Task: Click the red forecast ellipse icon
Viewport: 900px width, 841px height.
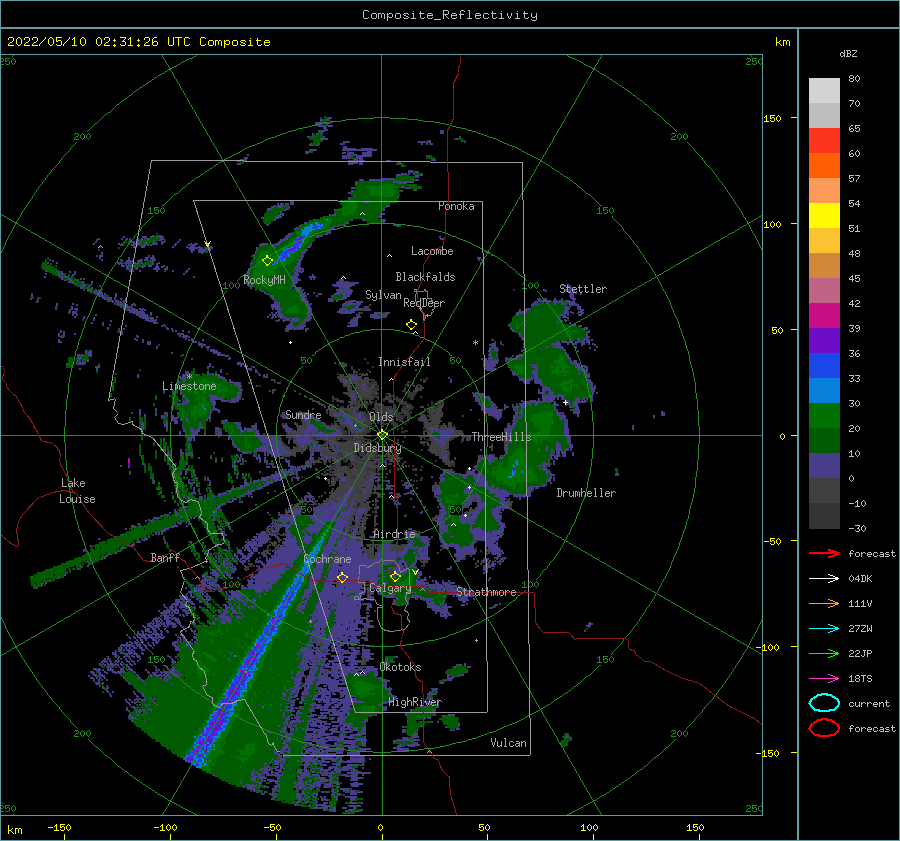Action: (x=824, y=728)
